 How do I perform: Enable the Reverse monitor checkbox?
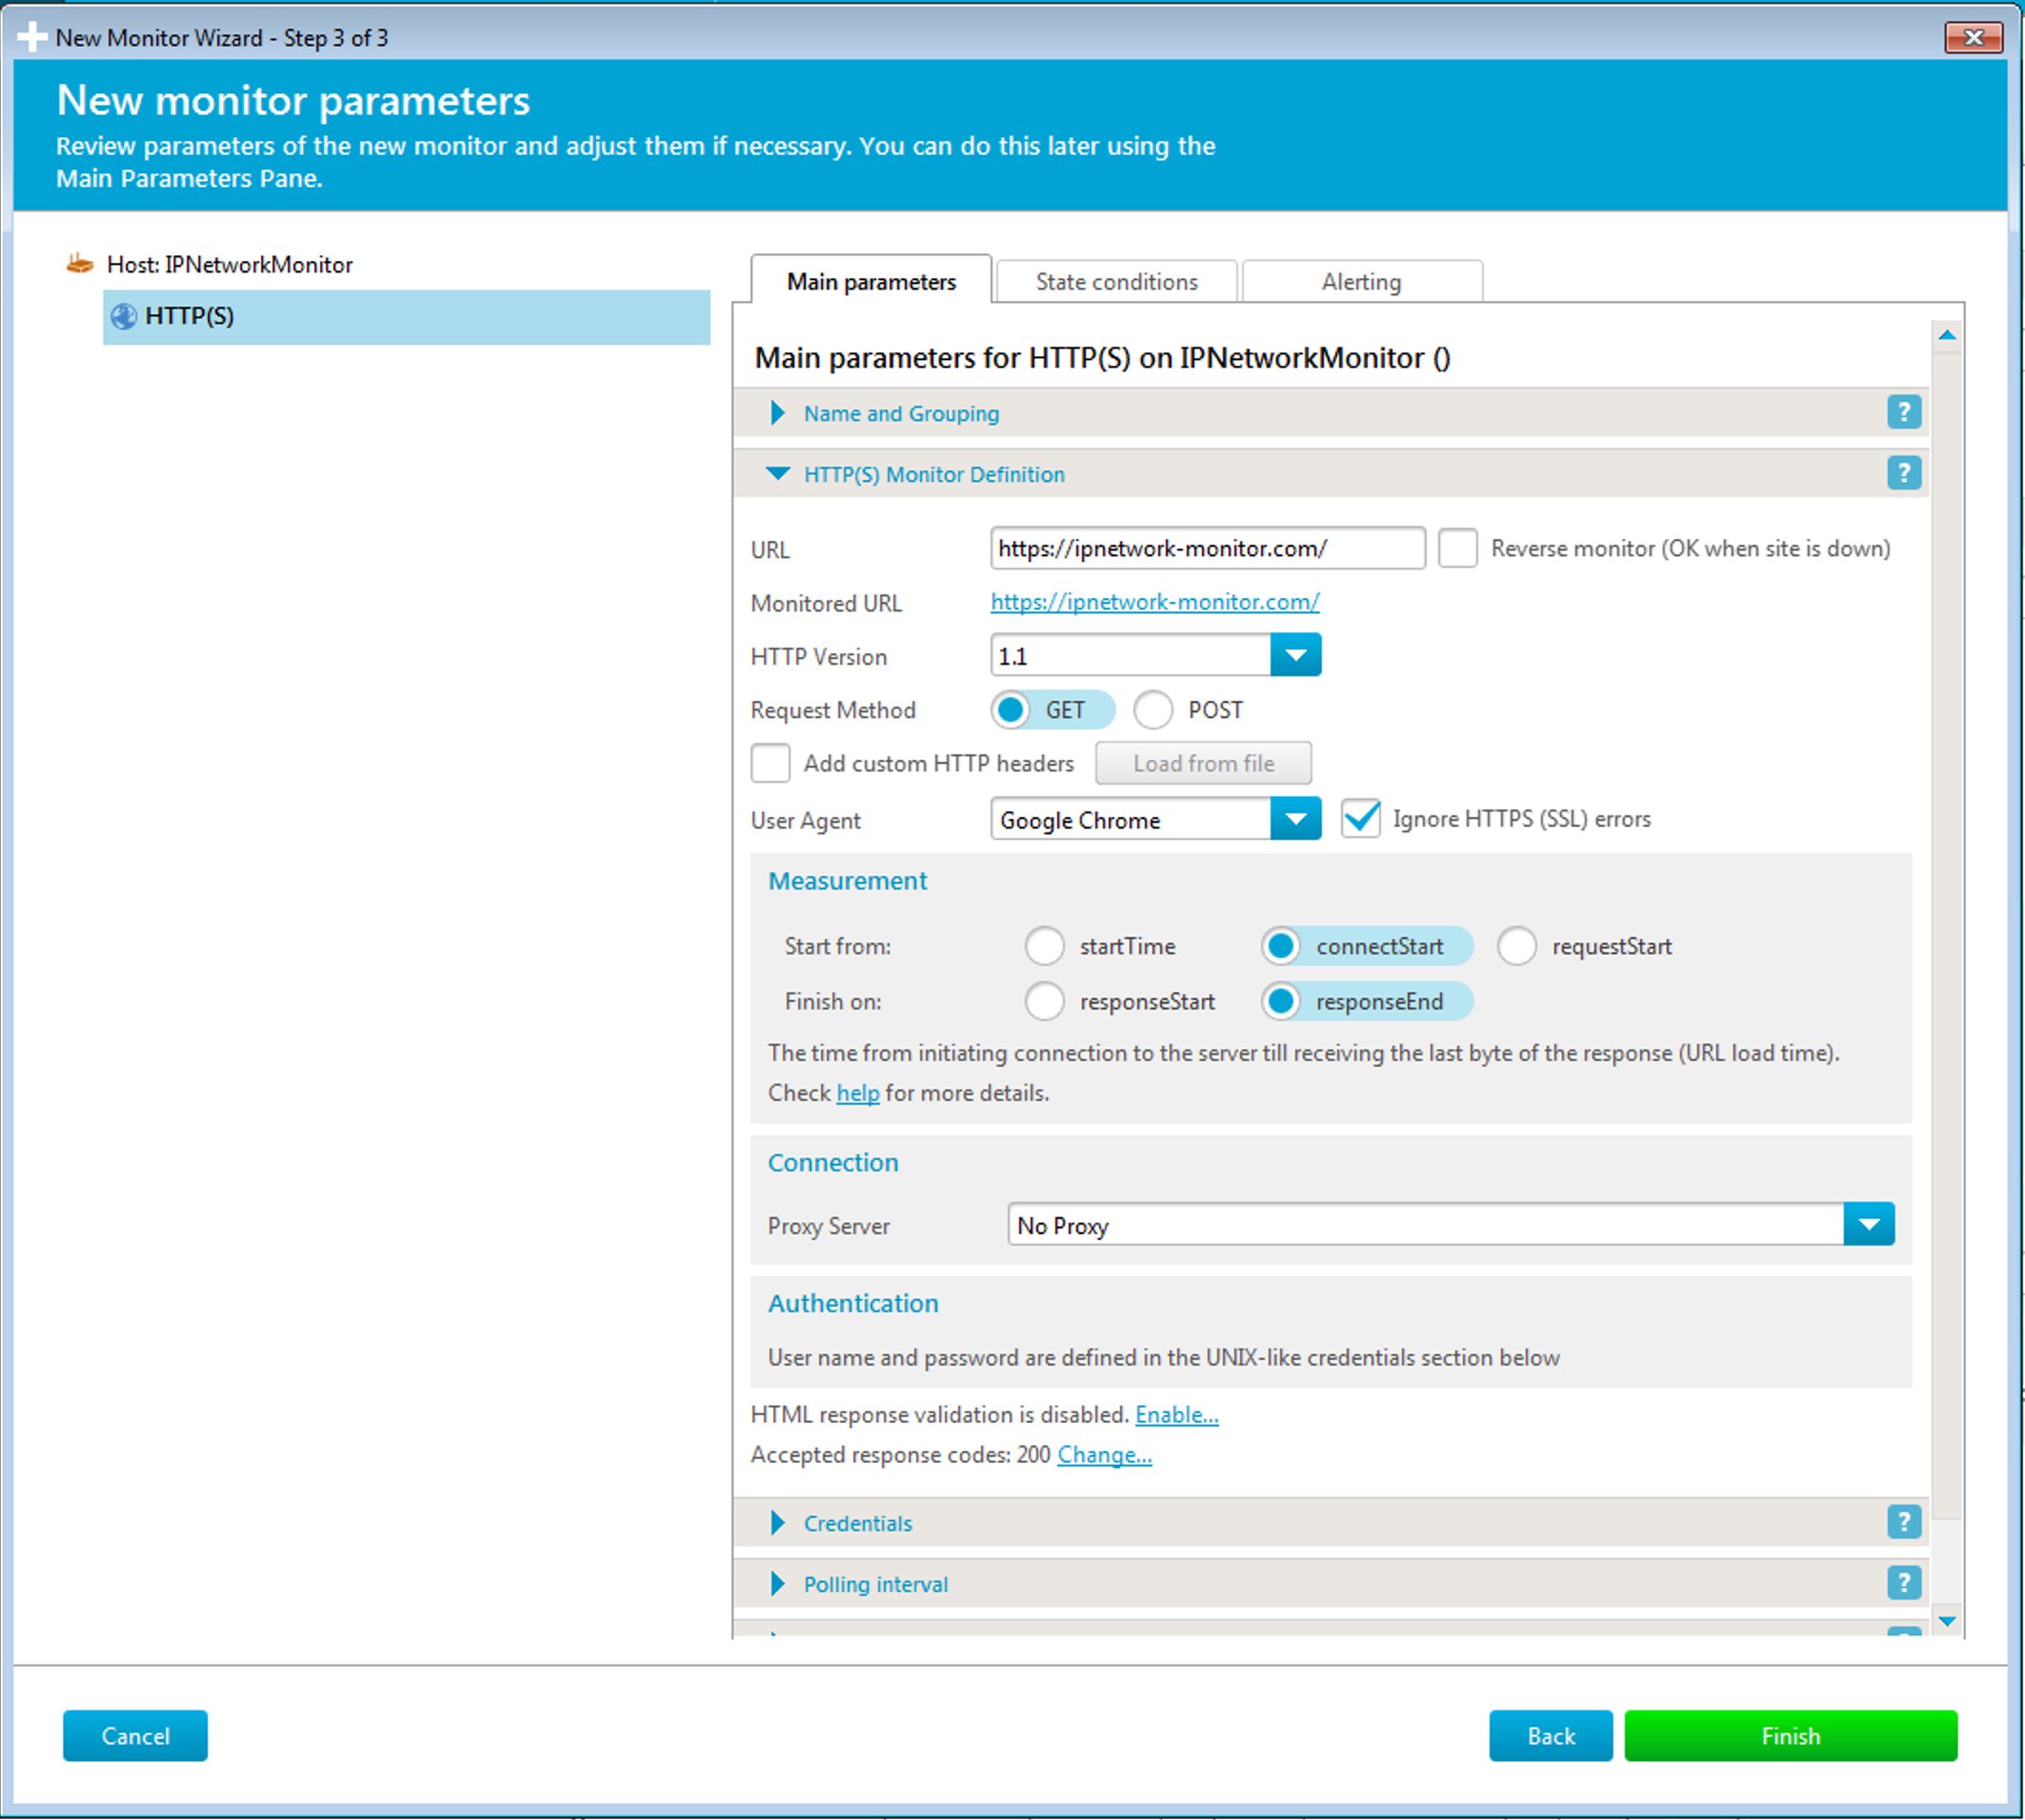[x=1457, y=548]
